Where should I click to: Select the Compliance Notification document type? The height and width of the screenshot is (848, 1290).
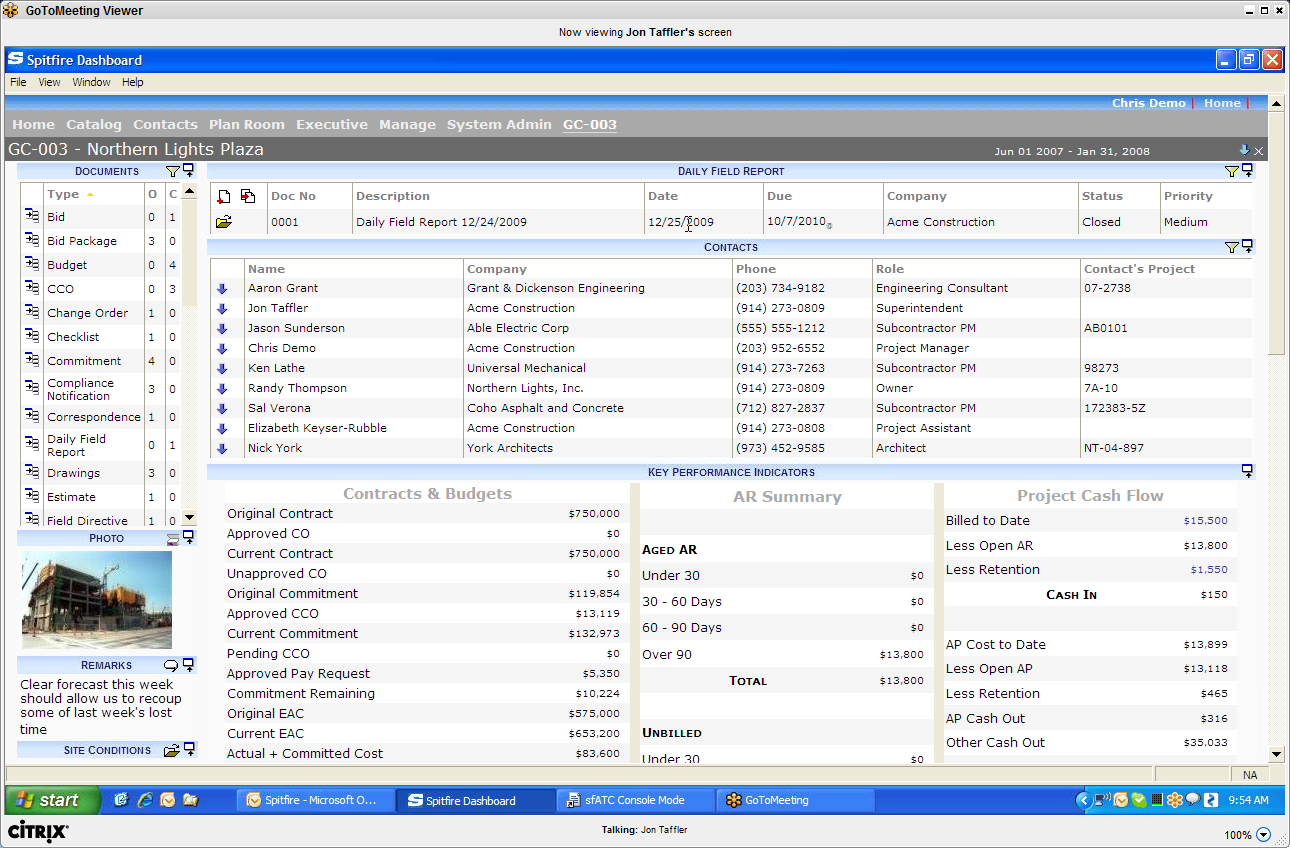pos(80,389)
